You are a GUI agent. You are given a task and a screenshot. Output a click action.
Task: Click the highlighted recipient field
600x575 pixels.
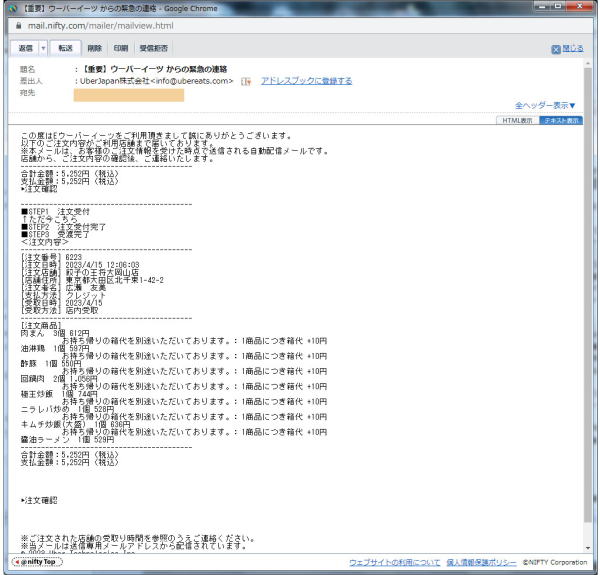tap(129, 95)
